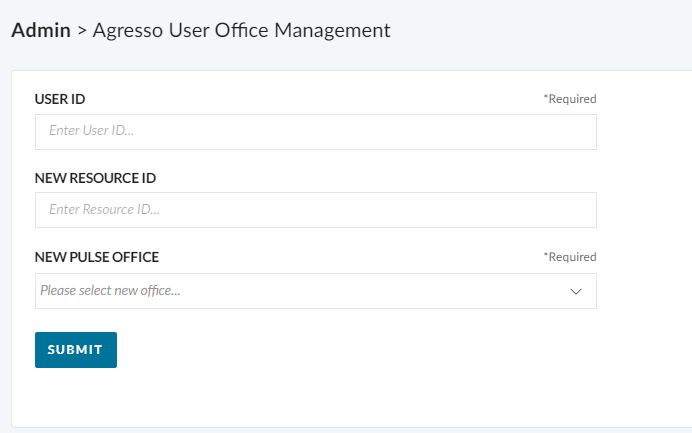
Task: Click the NEW RESOURCE ID field label
Action: [95, 178]
